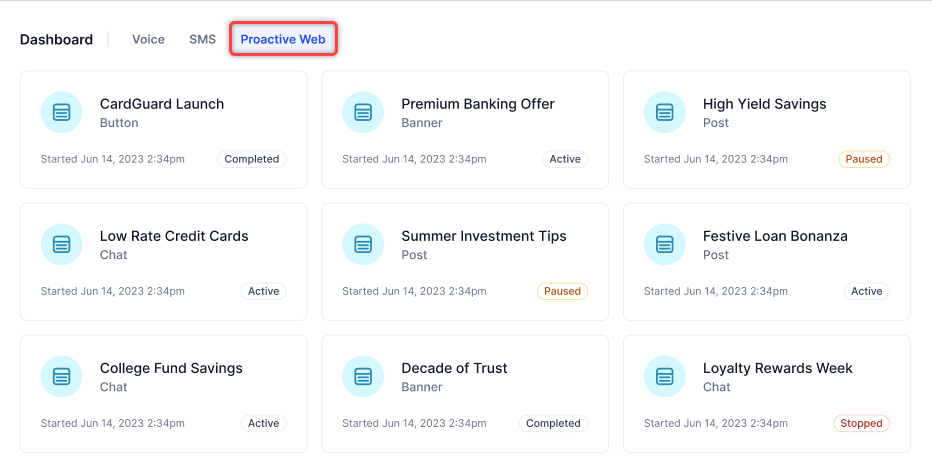Viewport: 932px width, 467px height.
Task: Select the Proactive Web tab
Action: tap(283, 40)
